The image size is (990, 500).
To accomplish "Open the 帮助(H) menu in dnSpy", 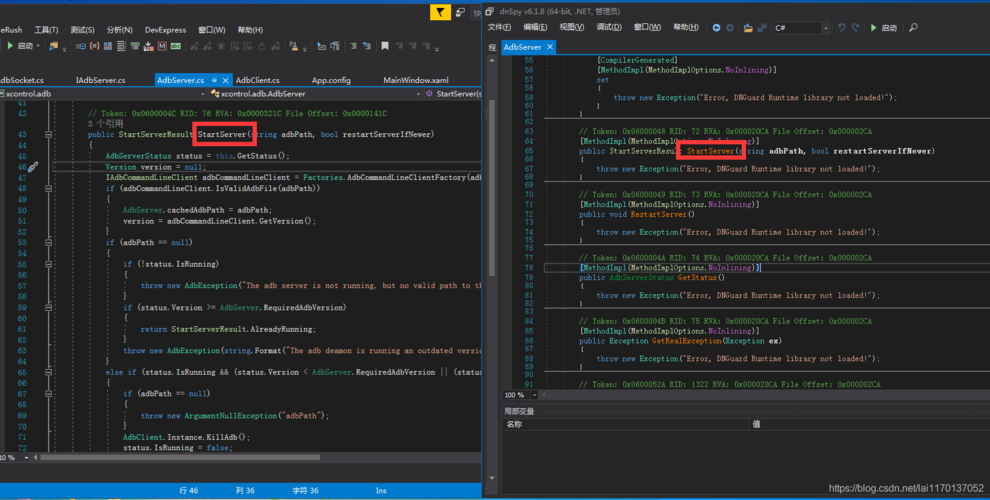I will click(x=686, y=27).
